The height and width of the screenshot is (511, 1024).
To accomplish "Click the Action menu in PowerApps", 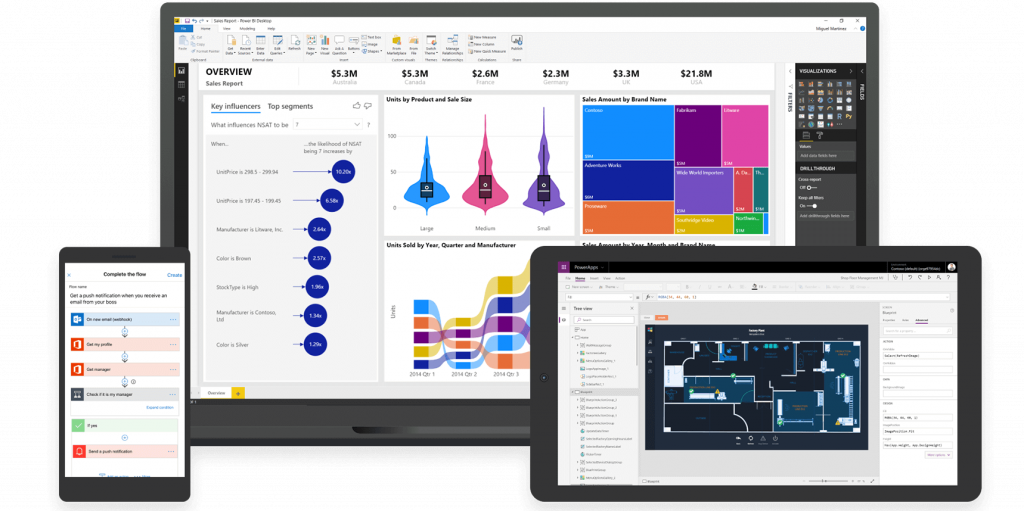I will (x=620, y=278).
